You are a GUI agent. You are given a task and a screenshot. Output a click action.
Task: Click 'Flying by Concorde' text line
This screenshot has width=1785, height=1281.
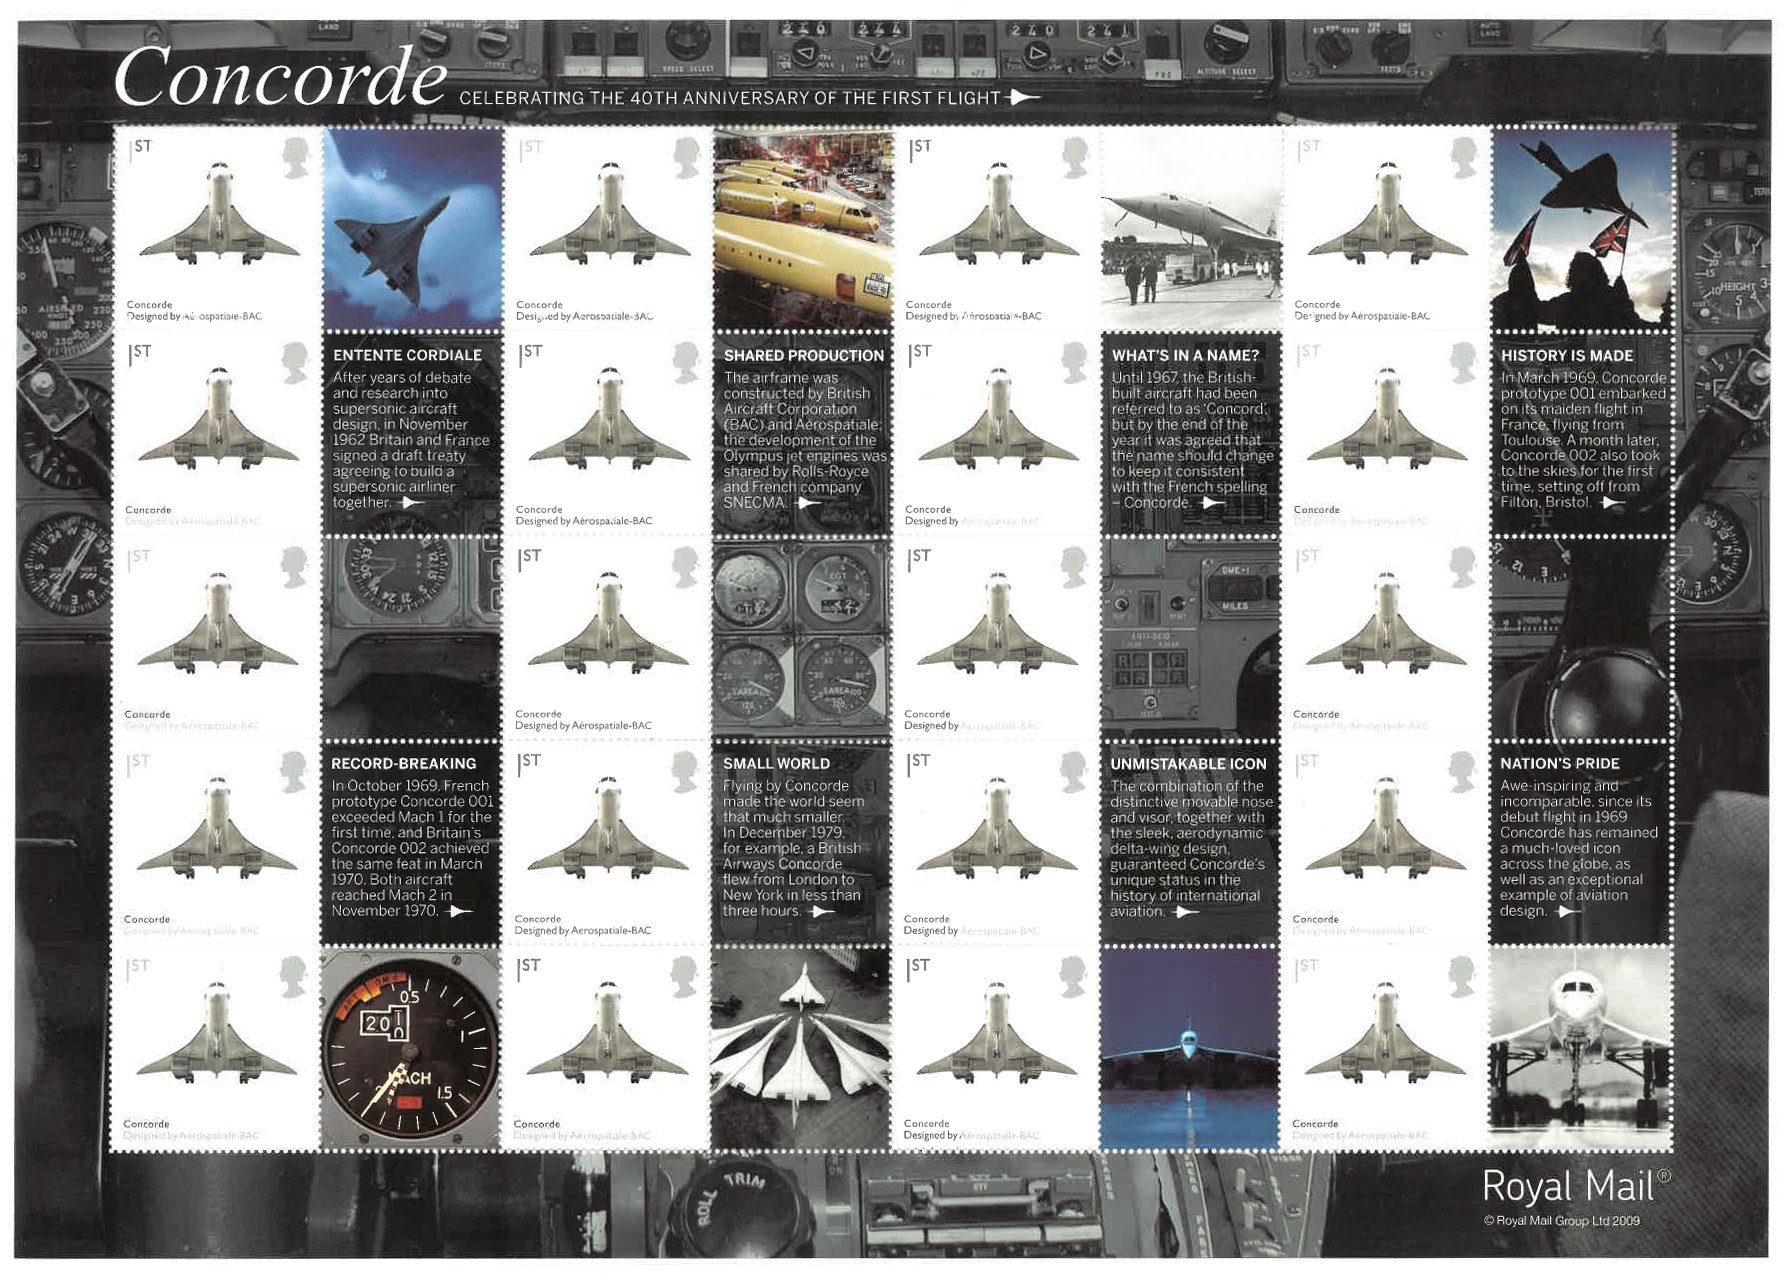pos(785,786)
